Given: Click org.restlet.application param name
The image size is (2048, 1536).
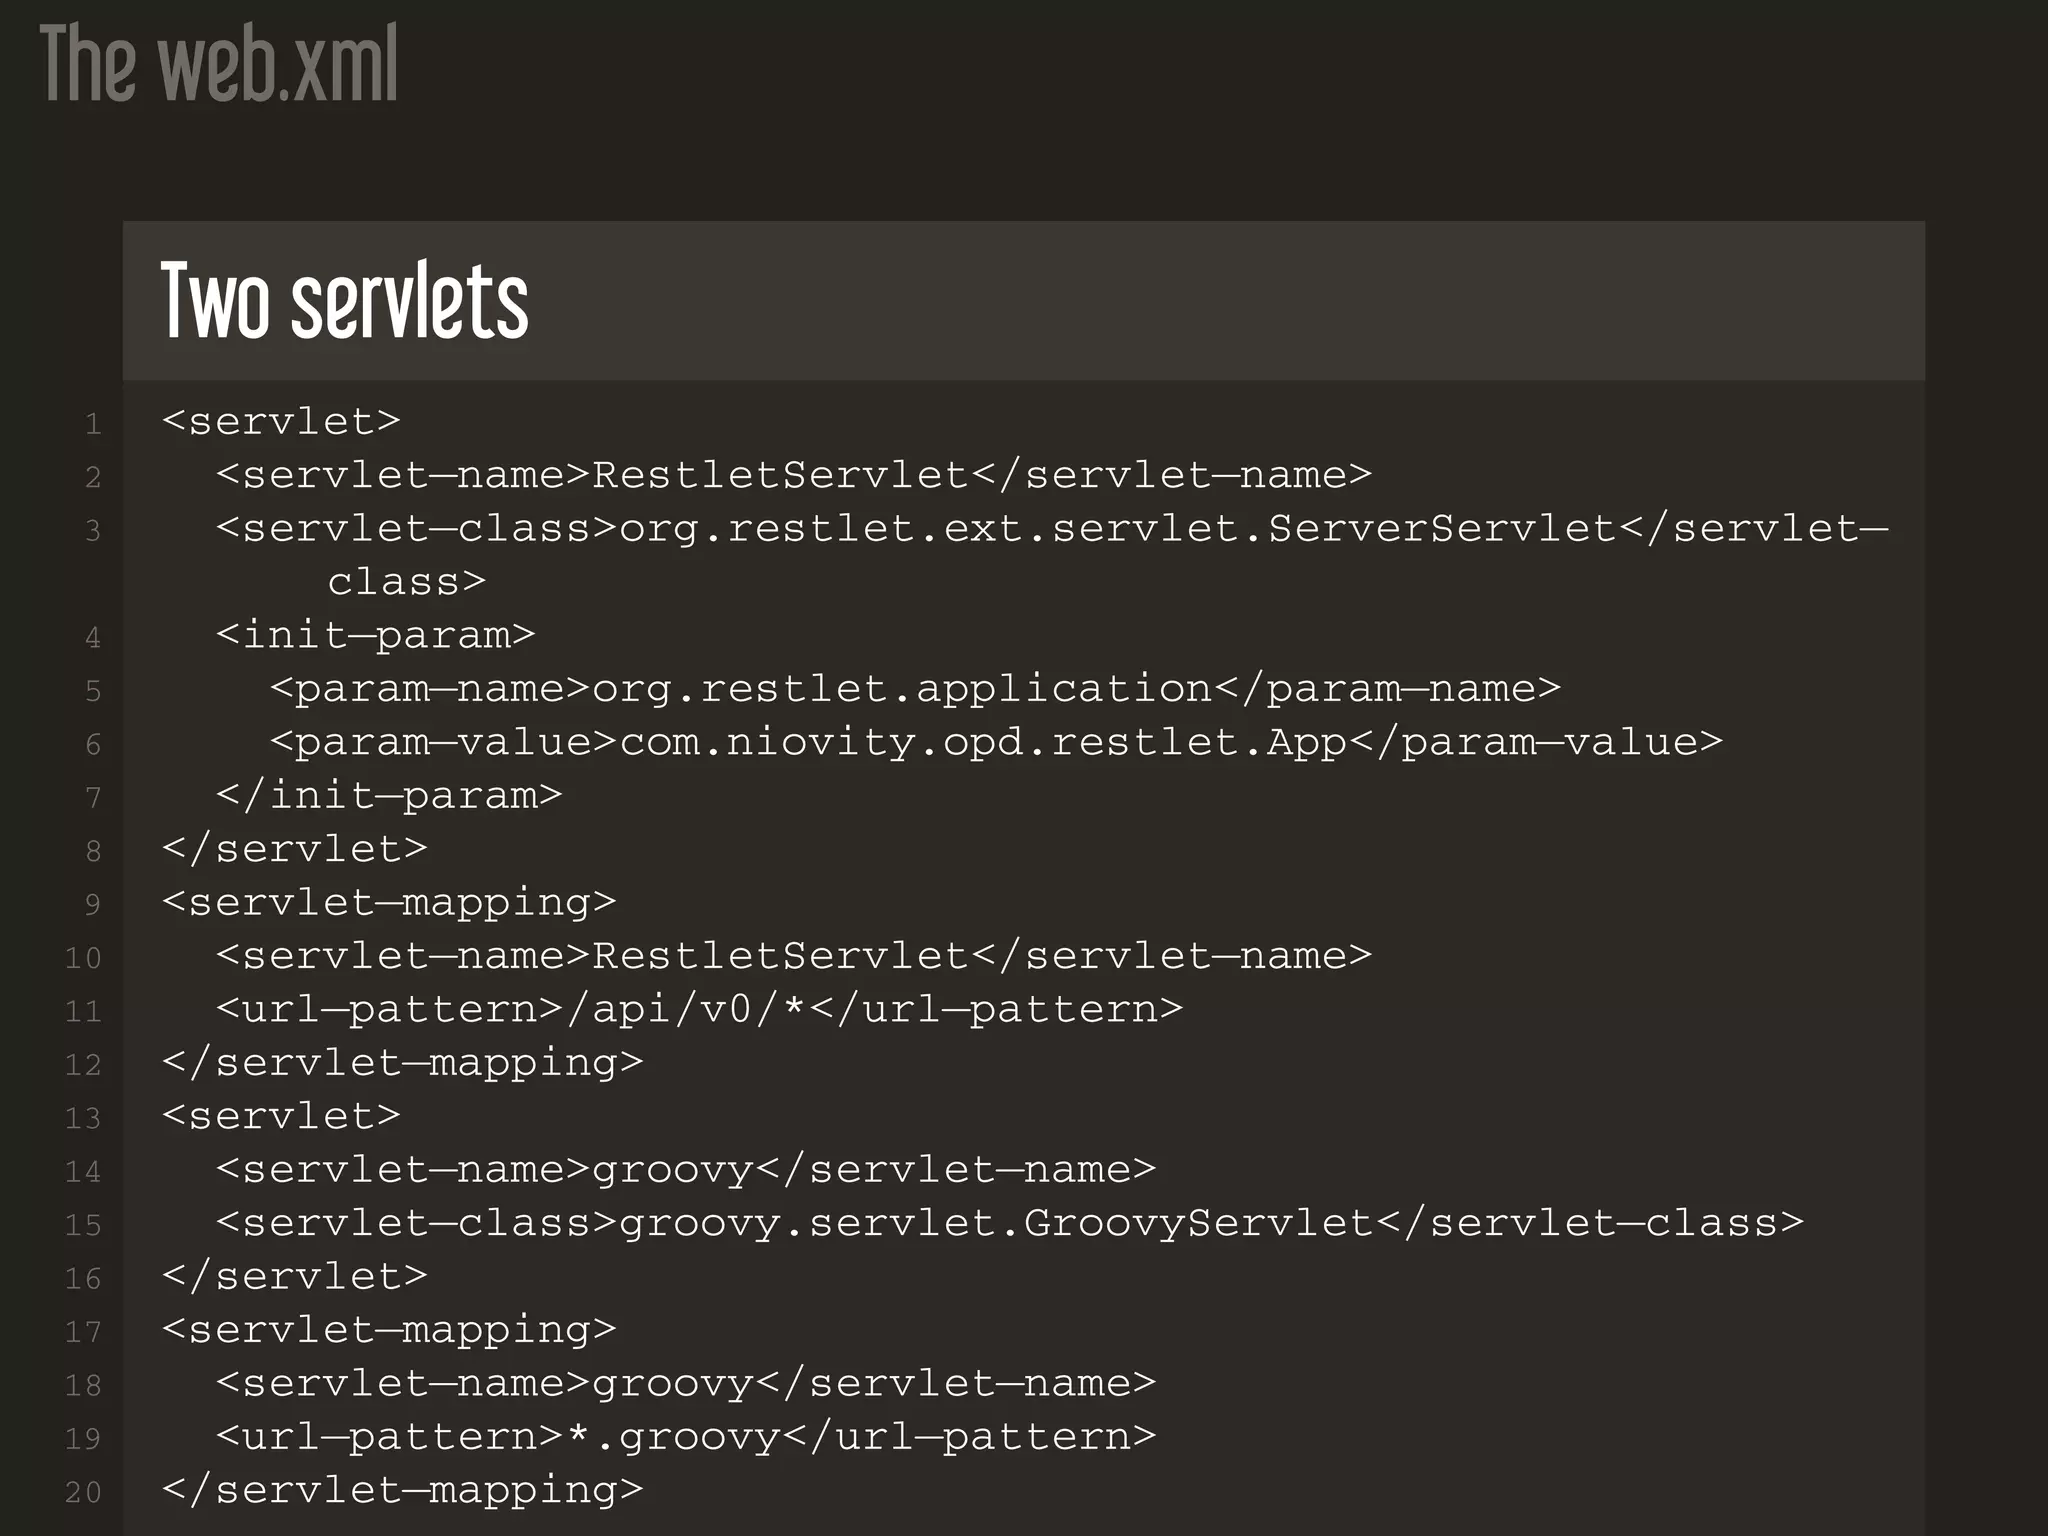Looking at the screenshot, I should 902,689.
